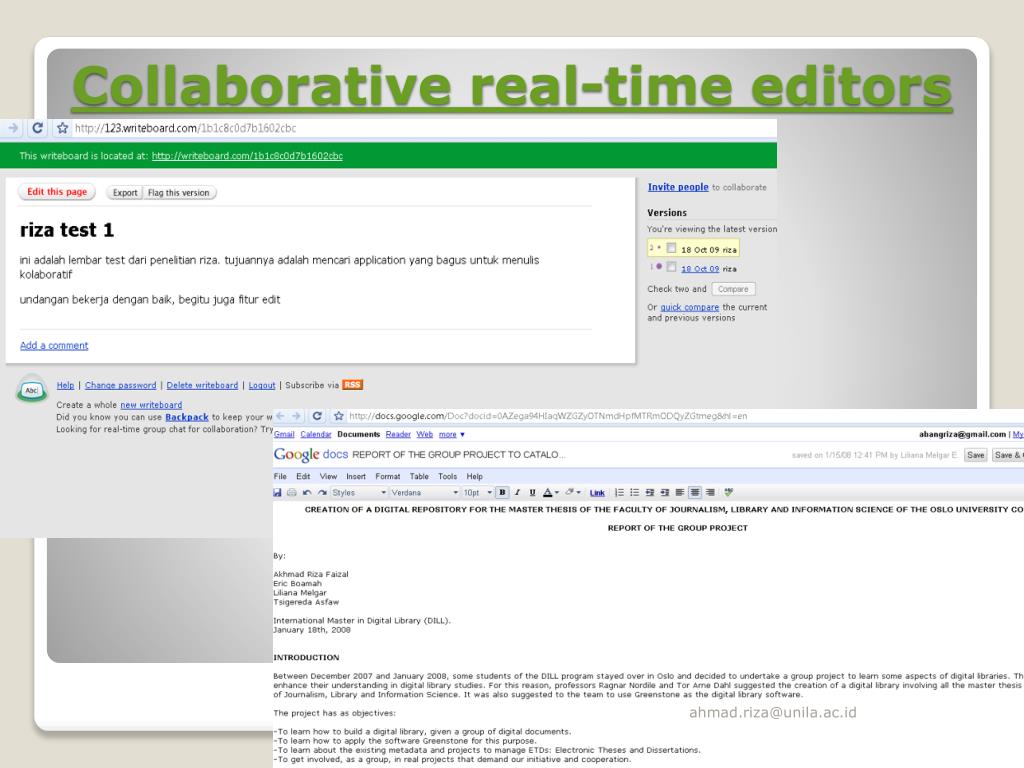Align text right in Google Docs
Viewport: 1024px width, 768px height.
tap(711, 493)
